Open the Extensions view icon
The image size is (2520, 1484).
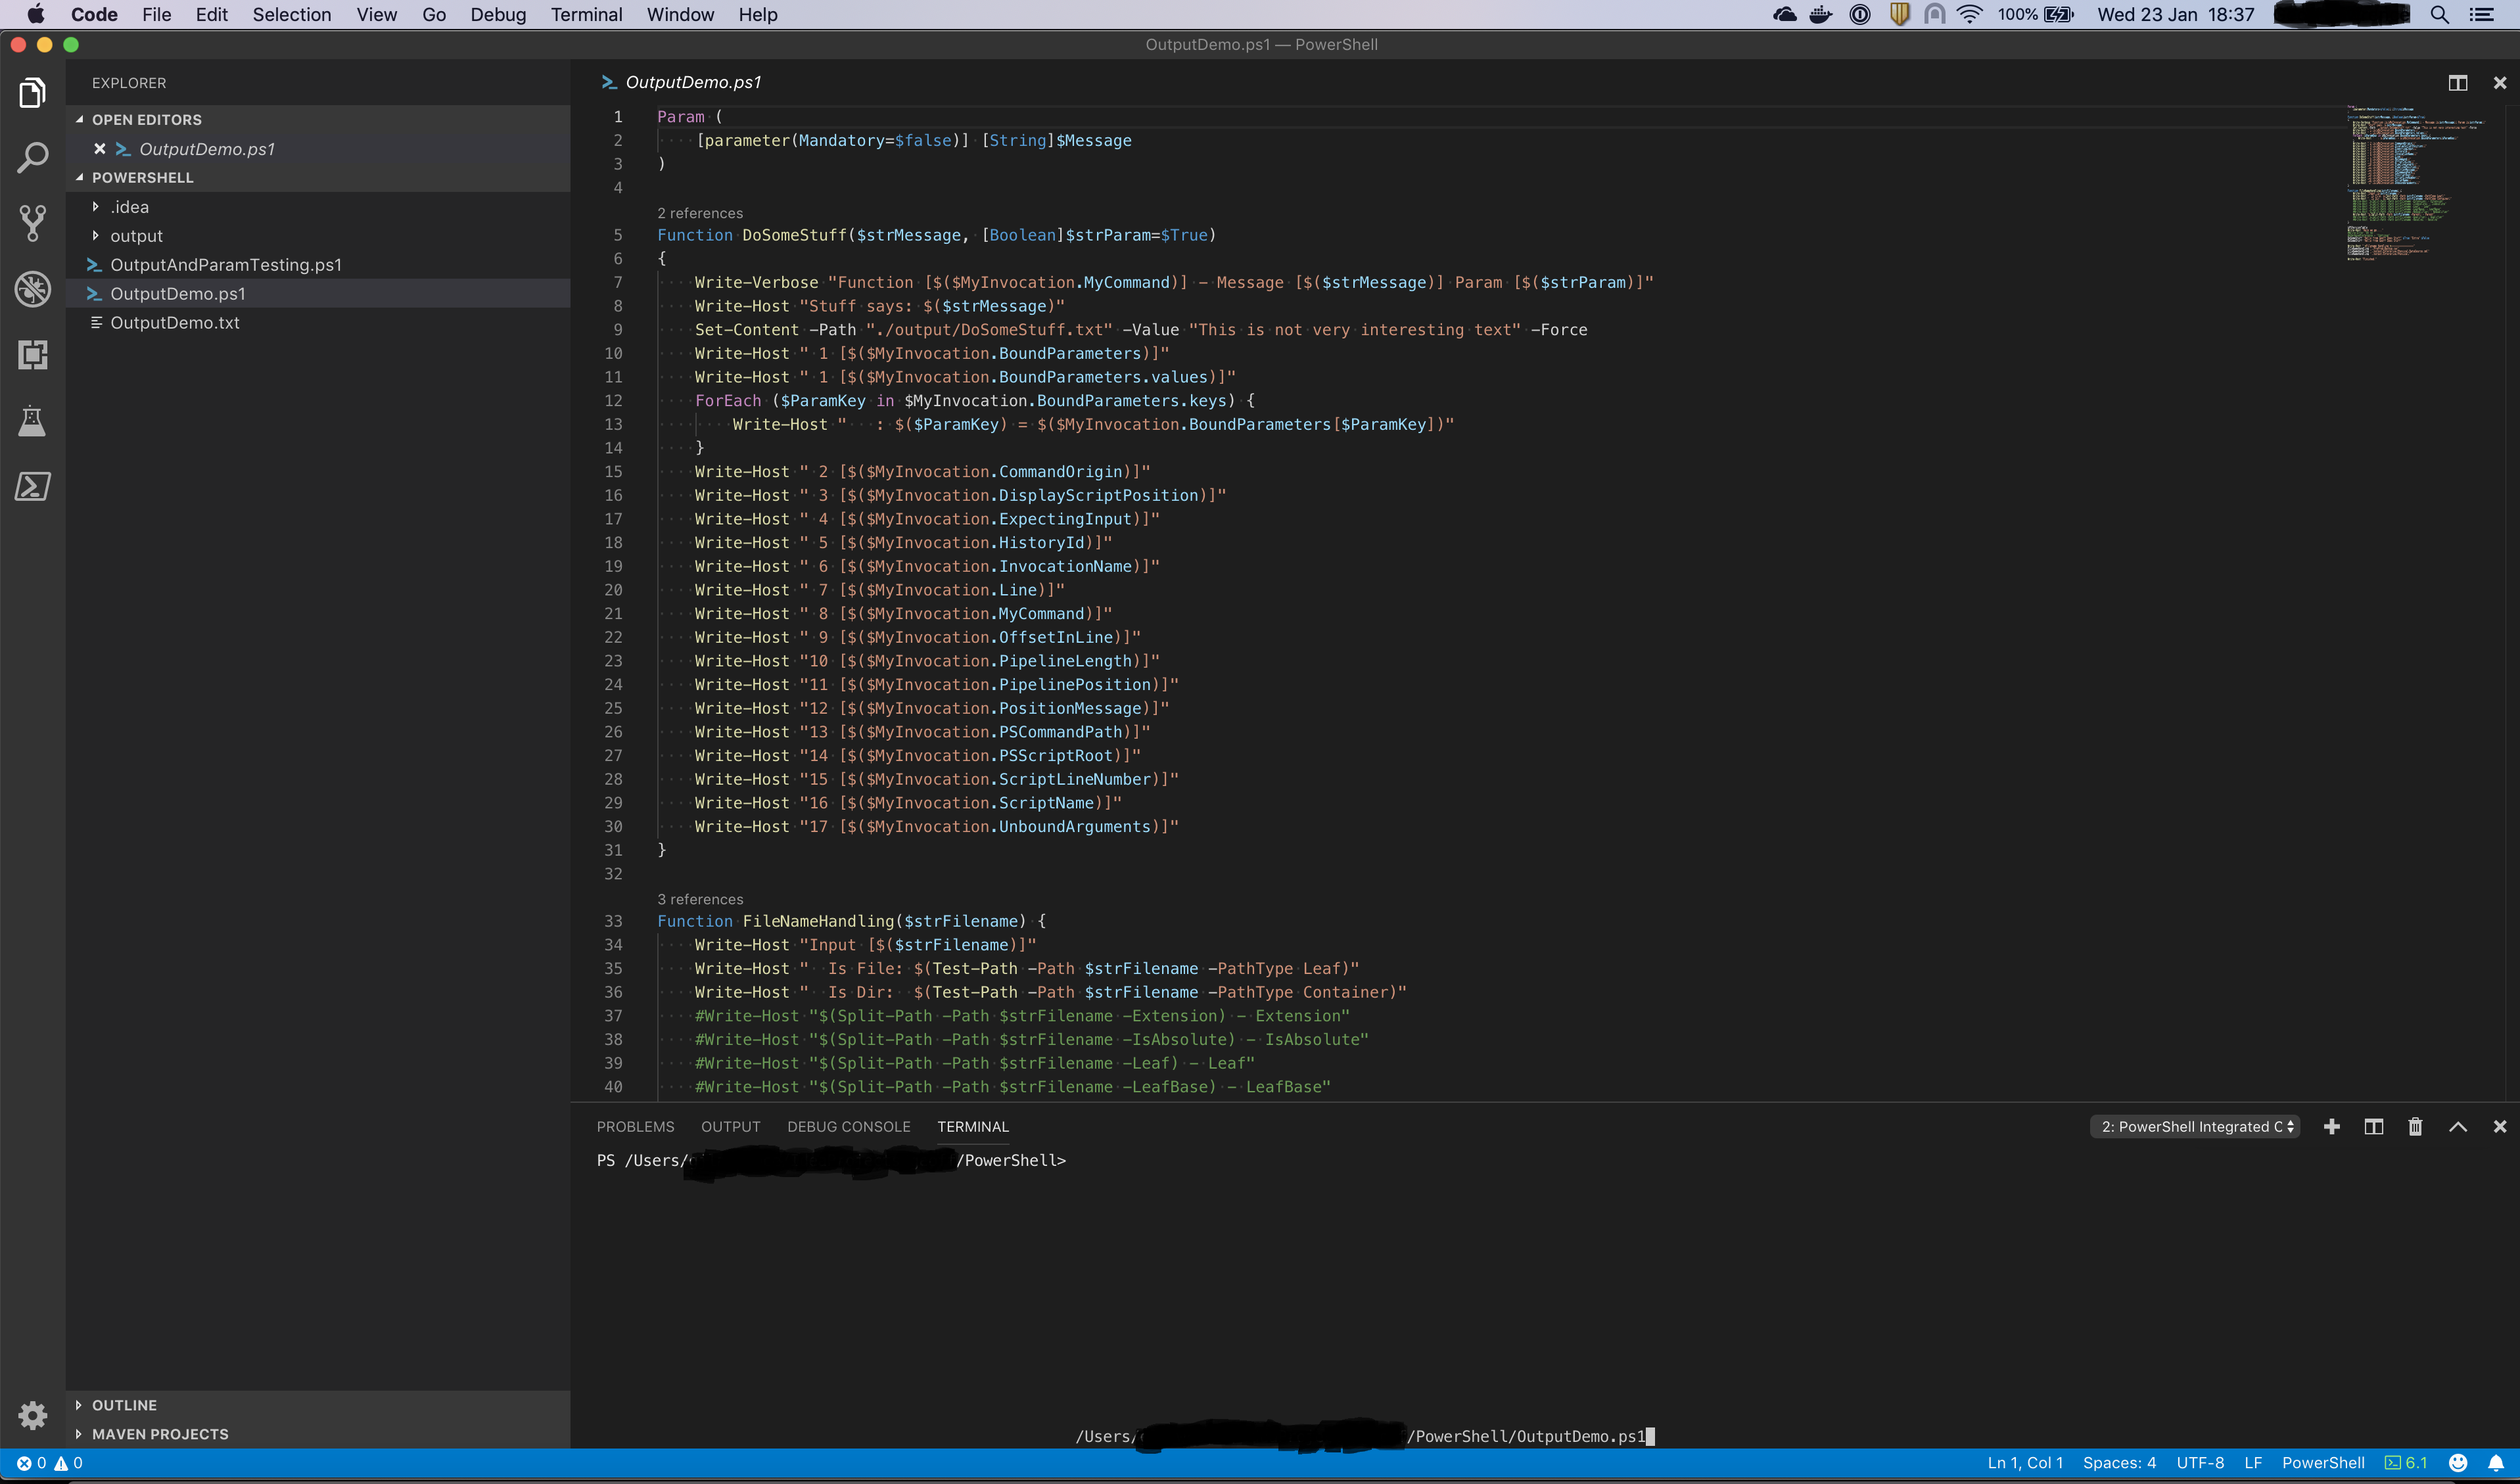(x=32, y=355)
